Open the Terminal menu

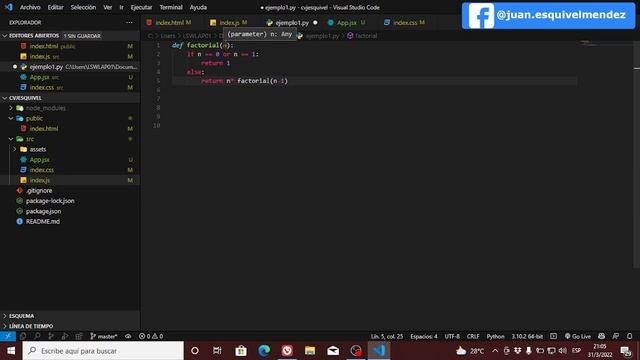pyautogui.click(x=171, y=7)
